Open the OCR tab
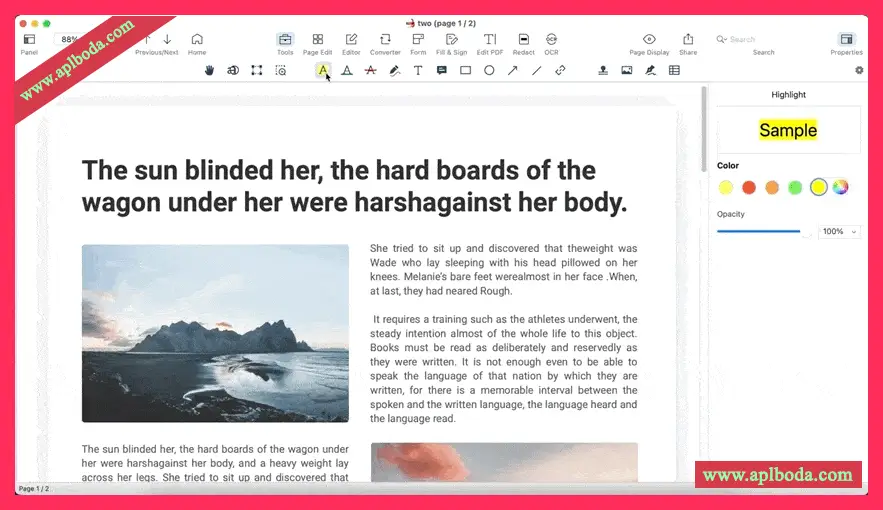 (551, 43)
